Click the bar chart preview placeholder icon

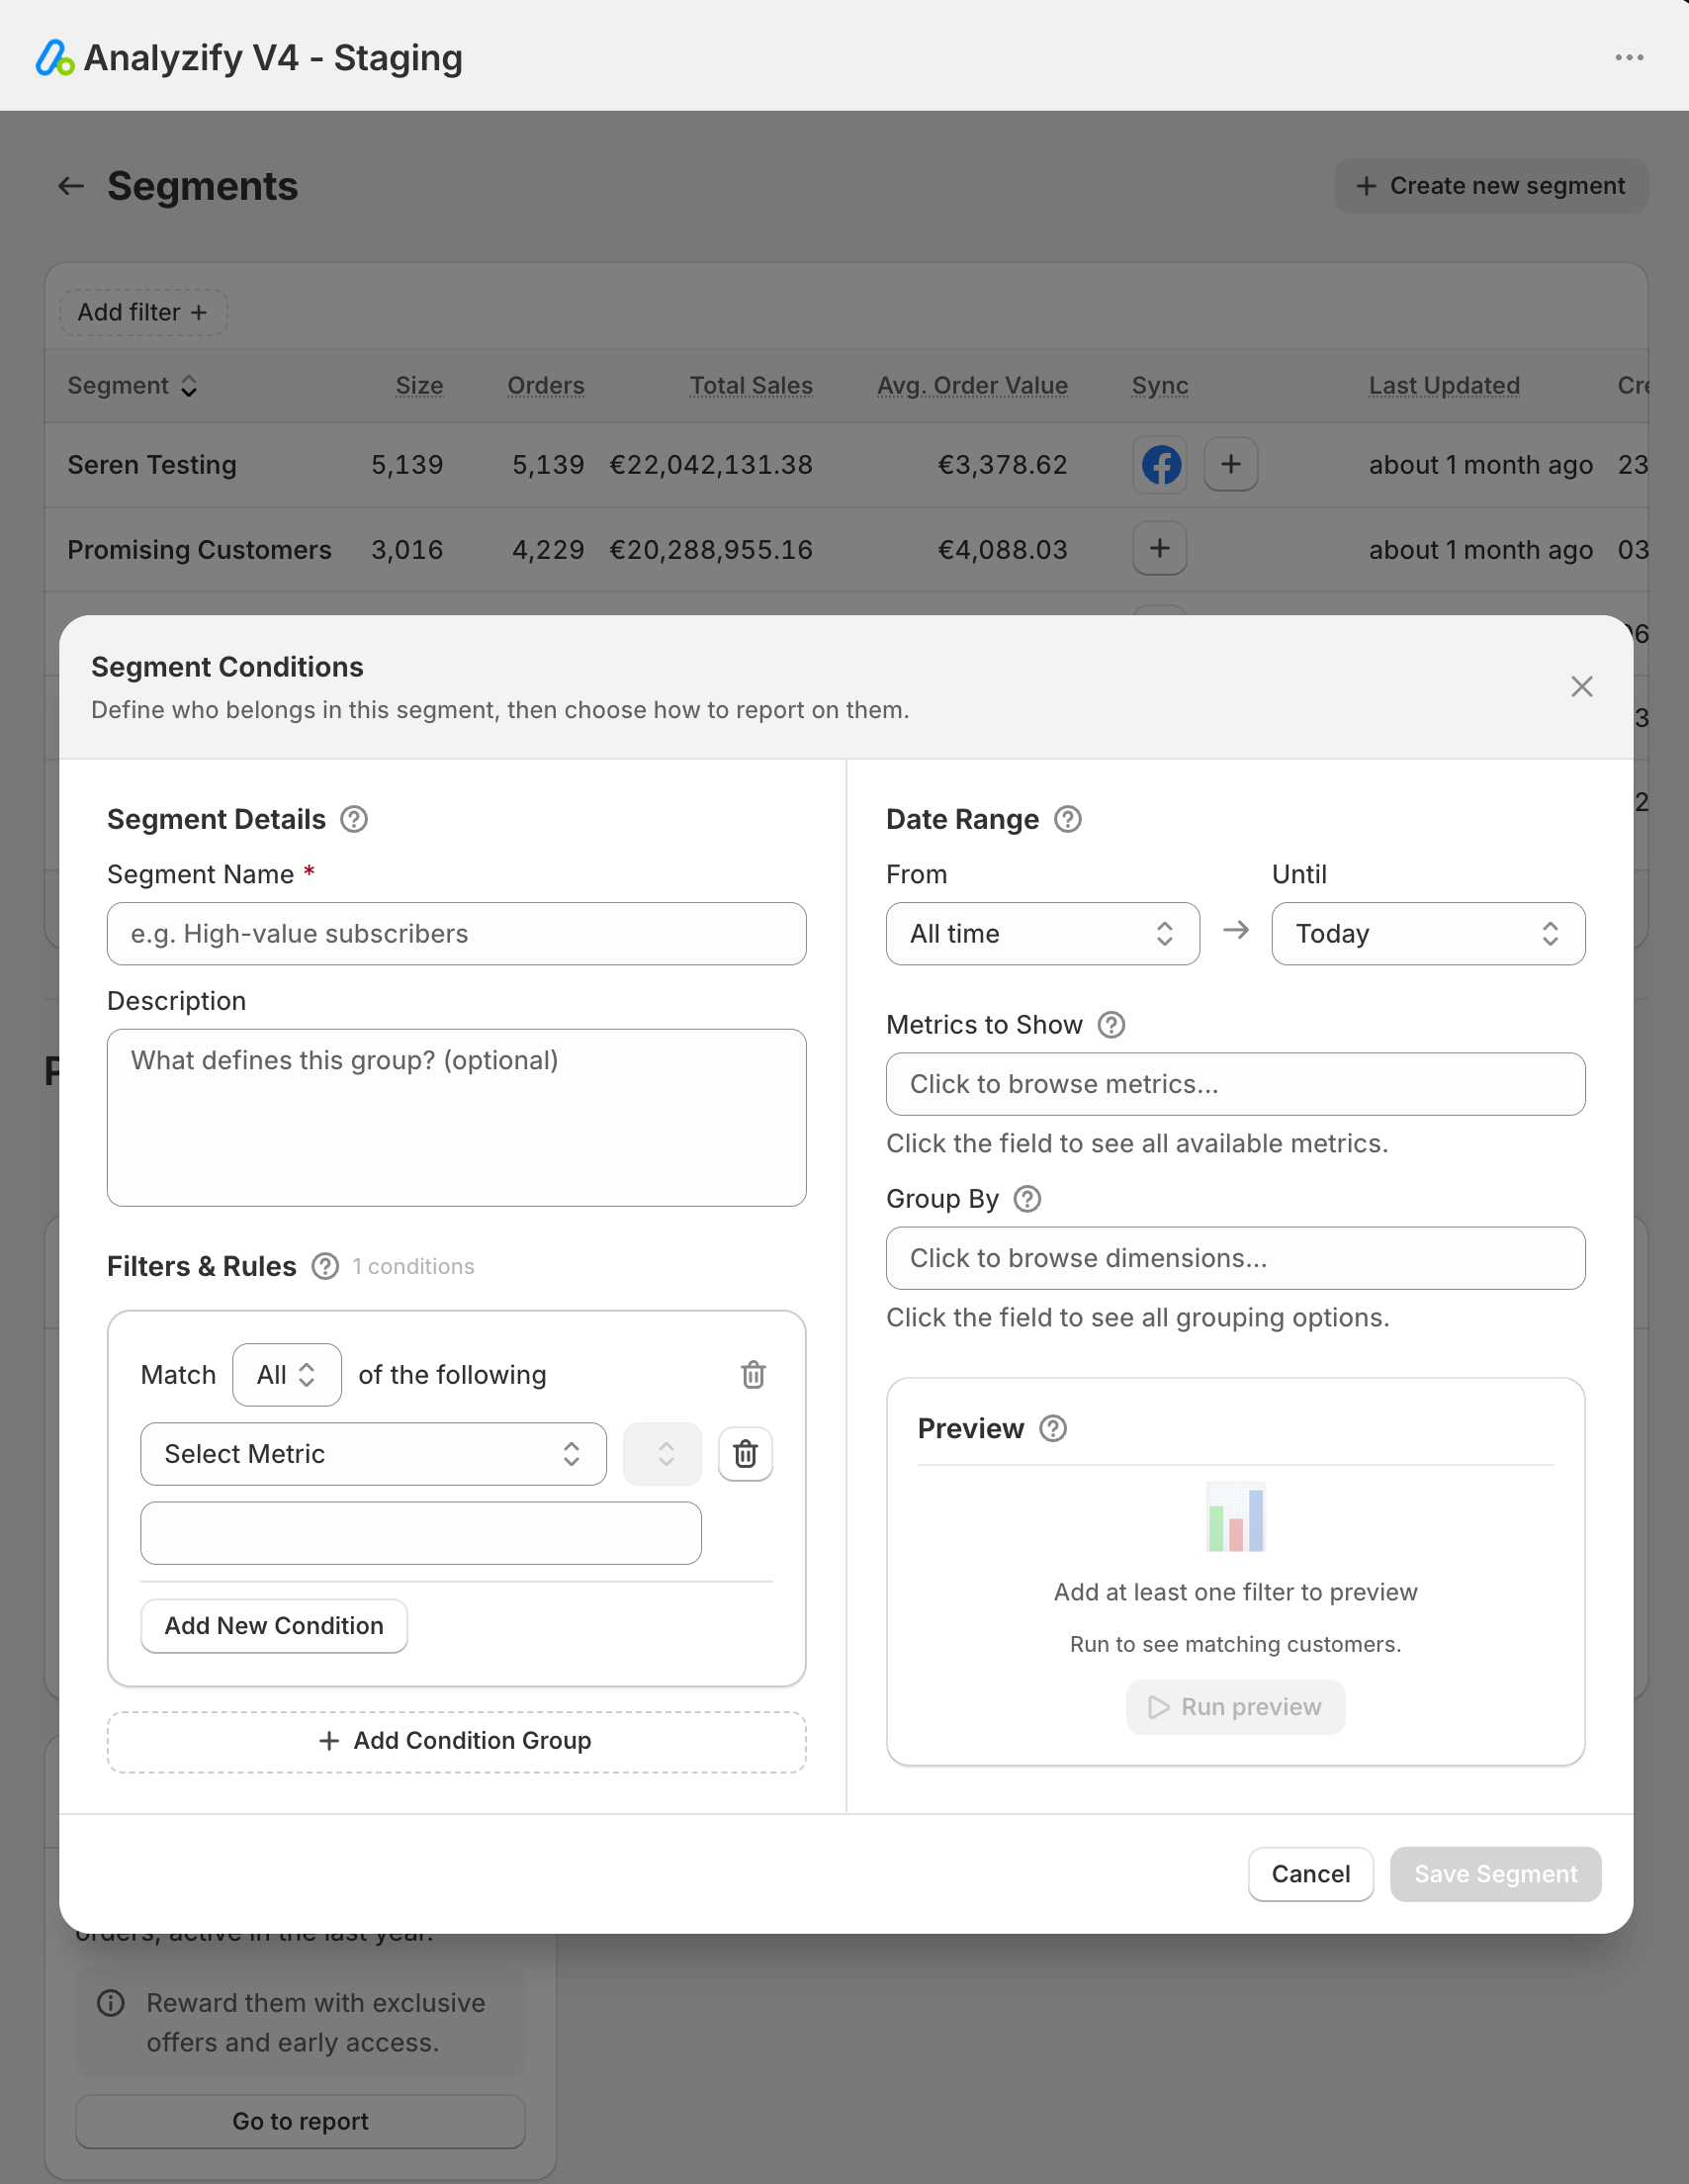pyautogui.click(x=1235, y=1518)
